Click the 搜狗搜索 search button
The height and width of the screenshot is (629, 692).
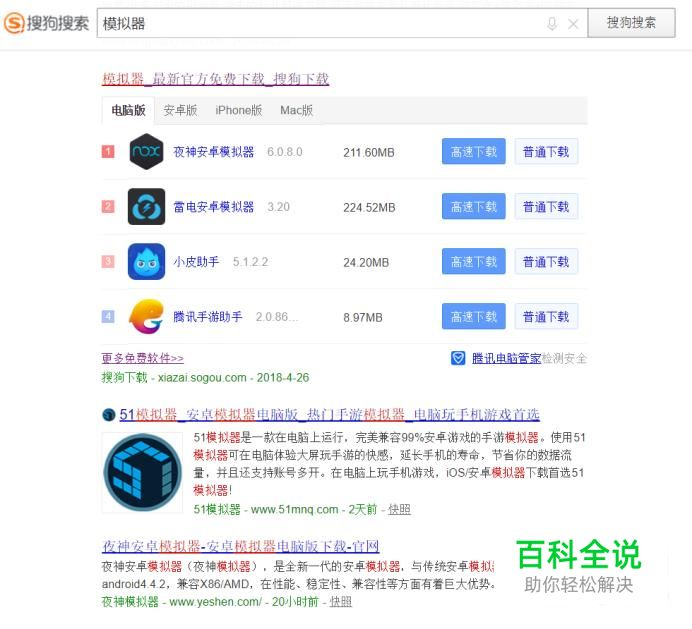631,23
